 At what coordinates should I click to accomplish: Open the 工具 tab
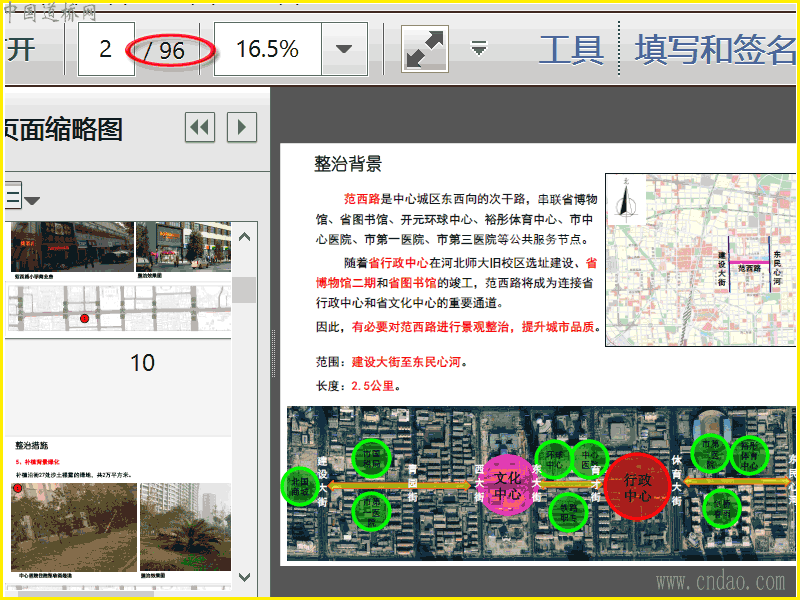[x=571, y=49]
